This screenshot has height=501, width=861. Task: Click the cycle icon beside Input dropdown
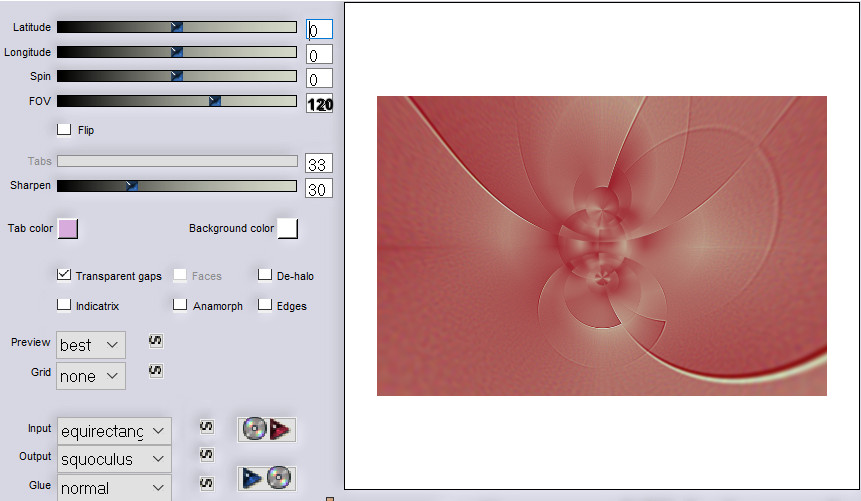[206, 427]
